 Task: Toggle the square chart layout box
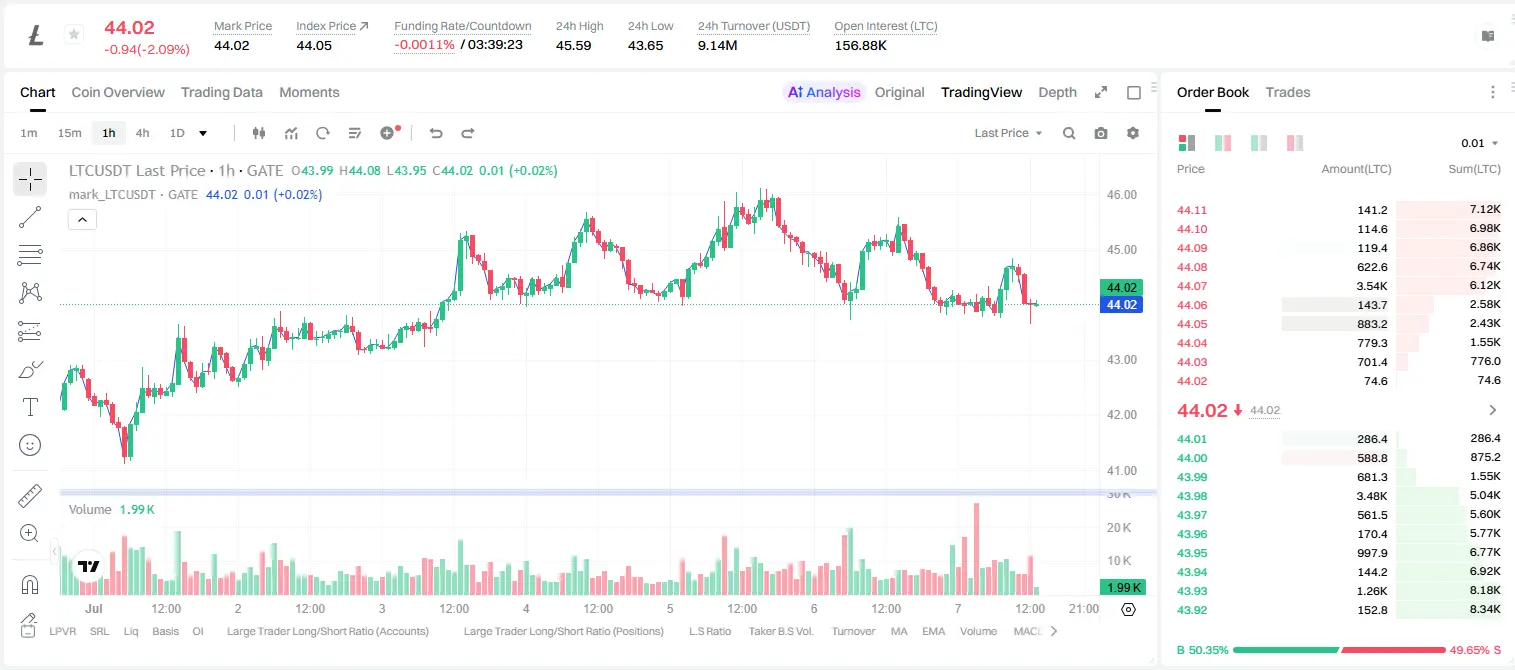[1134, 92]
